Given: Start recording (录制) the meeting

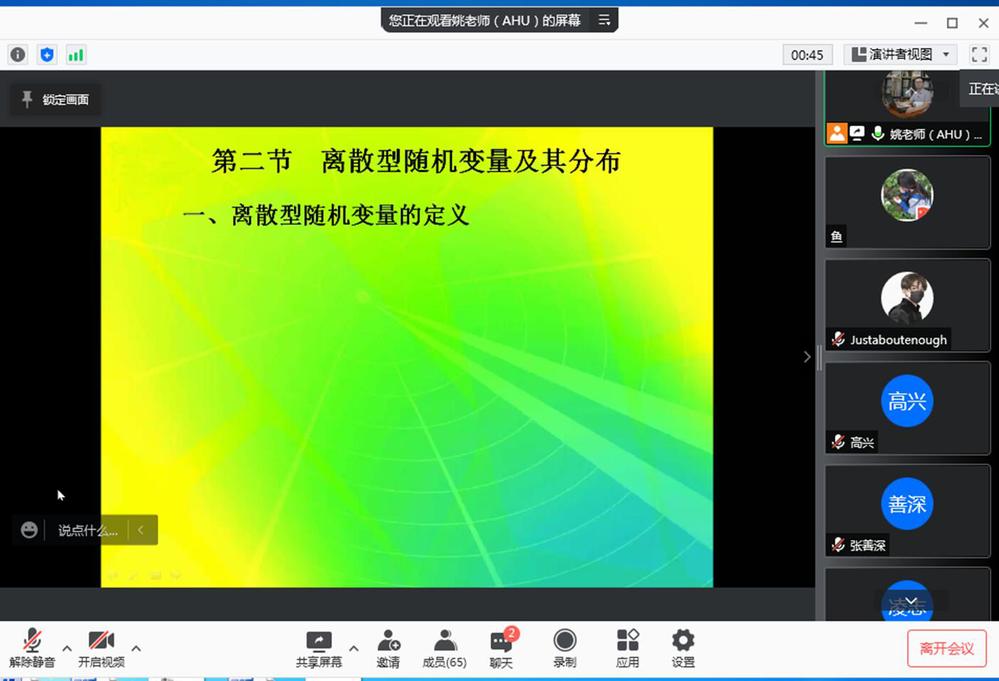Looking at the screenshot, I should pyautogui.click(x=564, y=648).
